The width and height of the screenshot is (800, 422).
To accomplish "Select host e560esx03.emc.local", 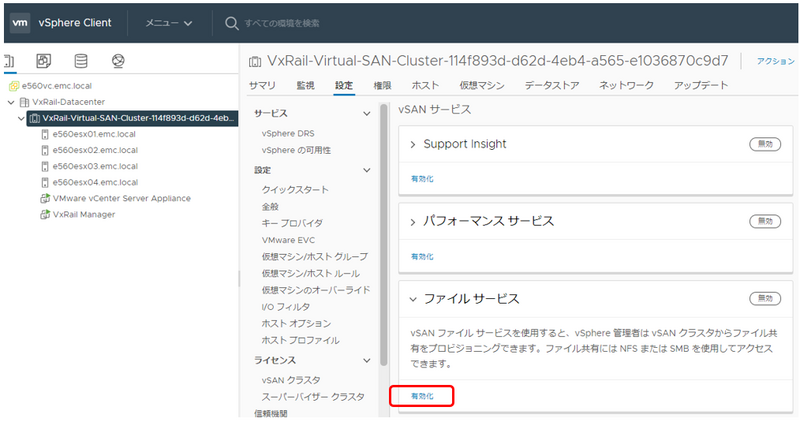I will point(95,166).
